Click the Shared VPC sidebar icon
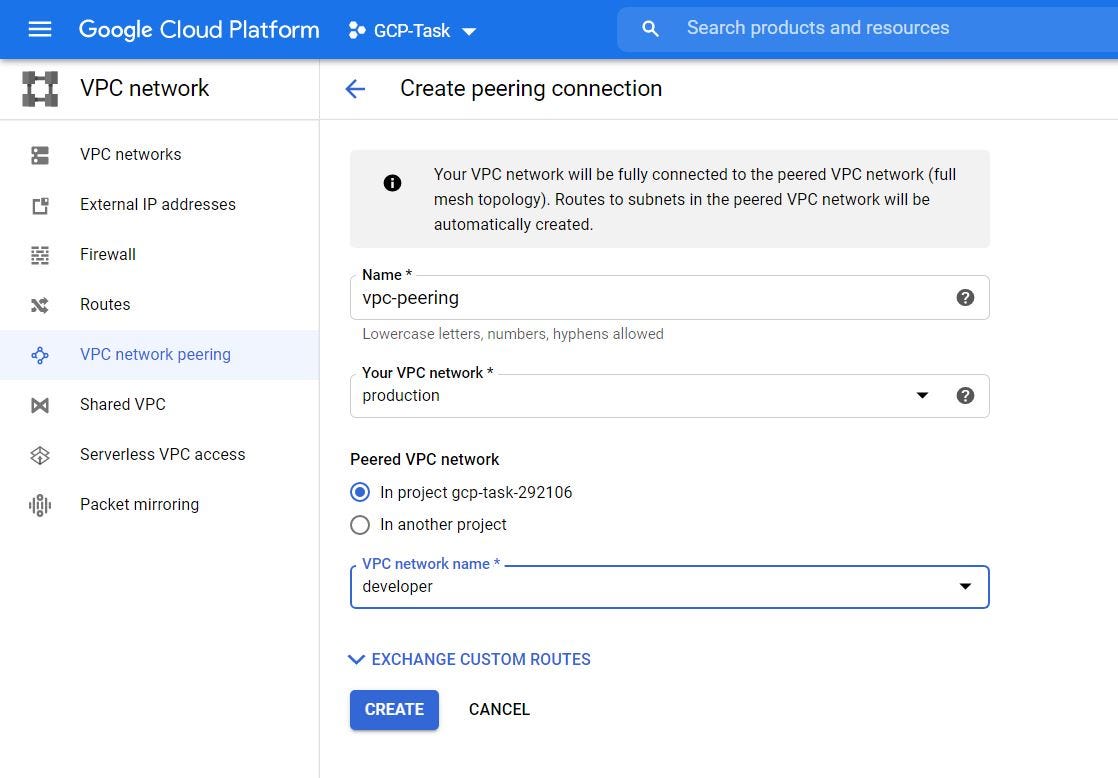Viewport: 1118px width, 778px height. coord(40,405)
